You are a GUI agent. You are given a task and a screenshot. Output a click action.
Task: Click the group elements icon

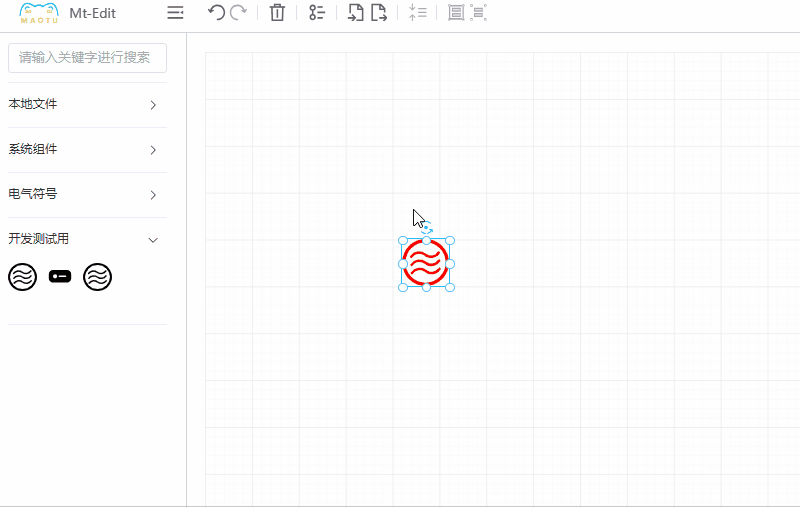coord(456,13)
